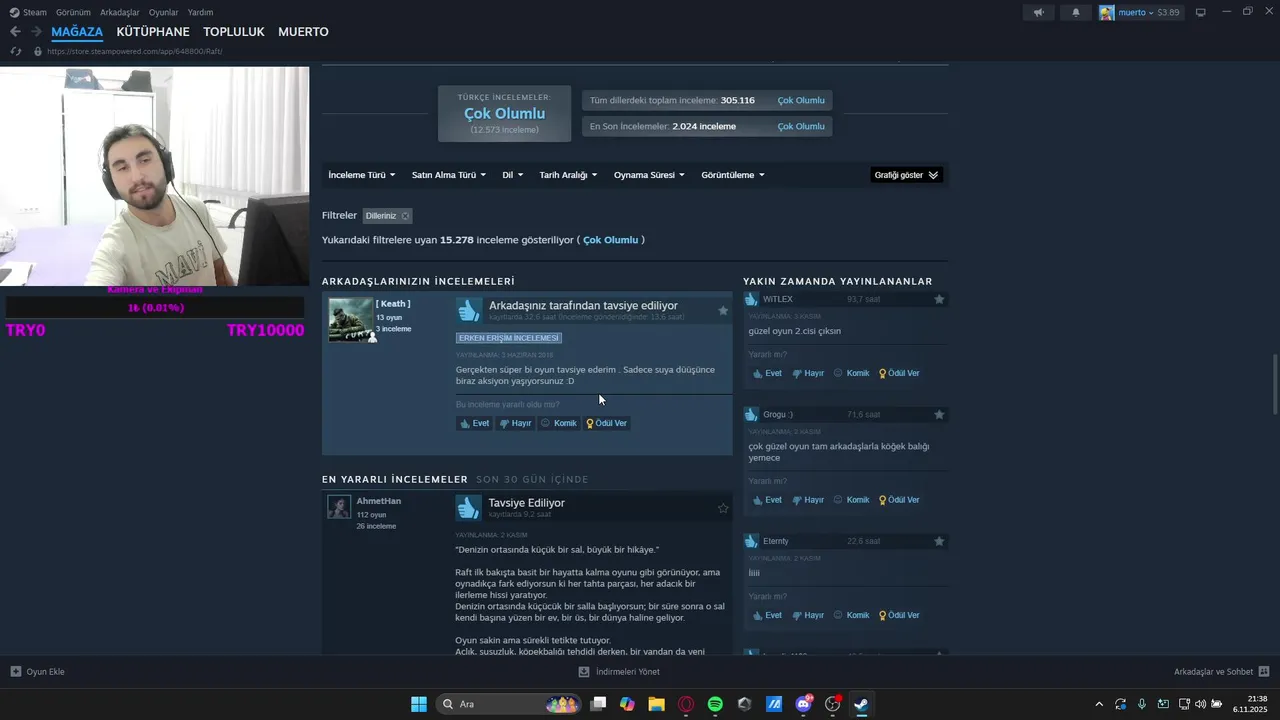Click the thumbs-up icon on AhmetHan's review
The height and width of the screenshot is (720, 1280).
pos(468,508)
